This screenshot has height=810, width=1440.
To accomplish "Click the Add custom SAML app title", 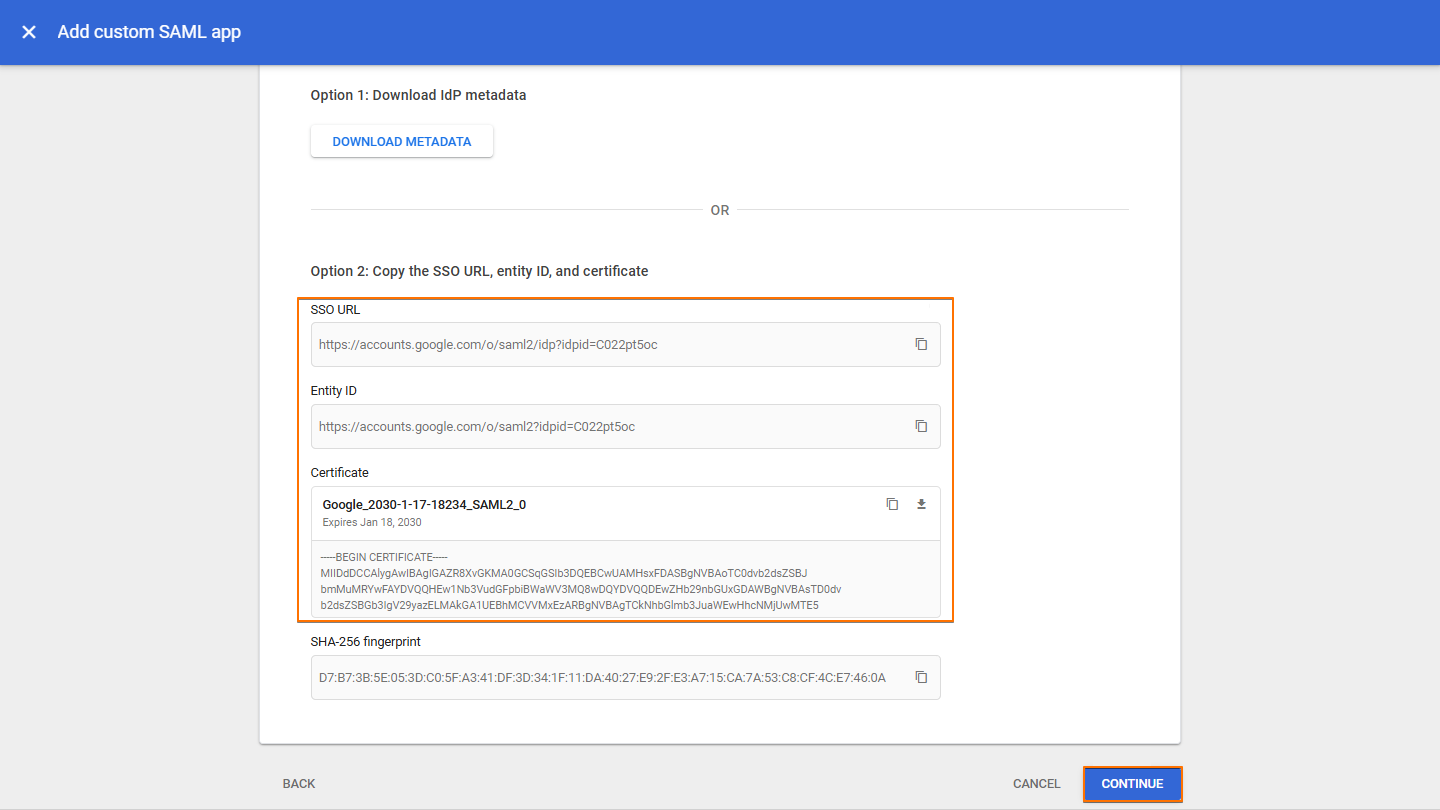I will tap(148, 31).
